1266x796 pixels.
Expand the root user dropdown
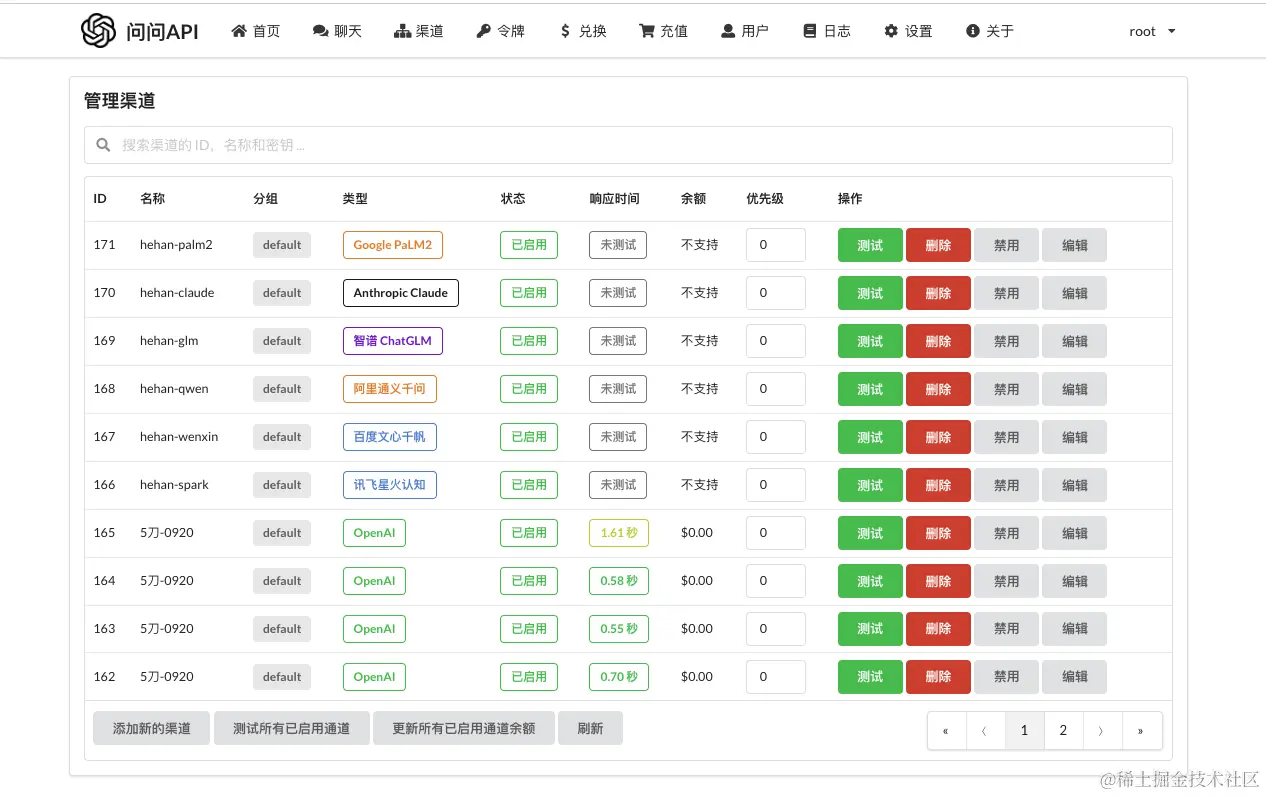tap(1152, 31)
